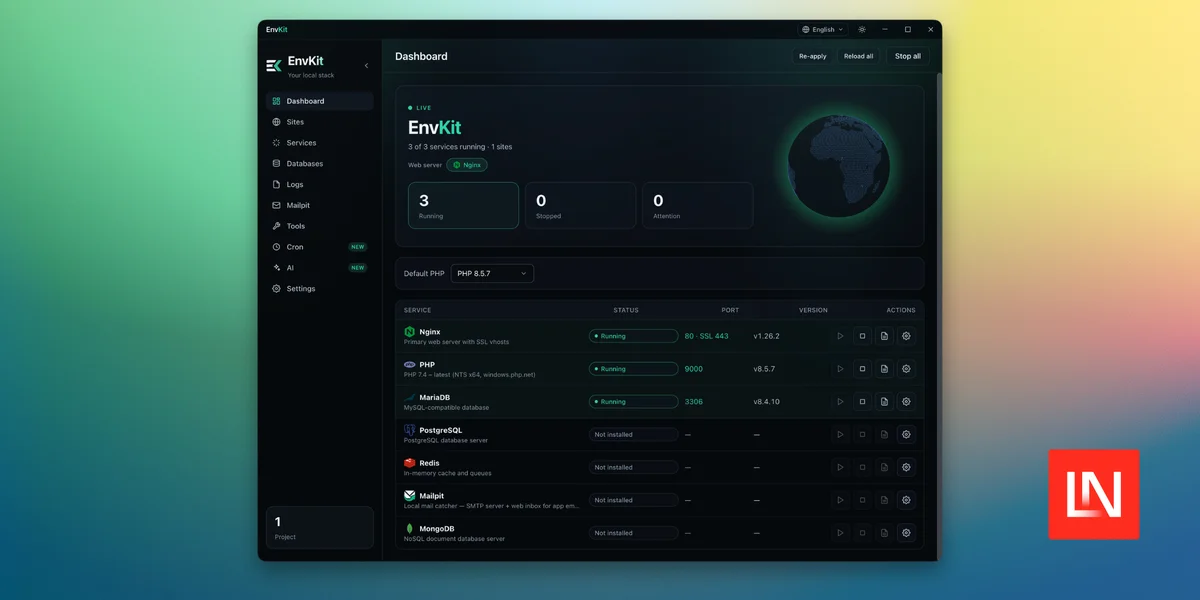The image size is (1200, 600).
Task: Open the MariaDB log file icon
Action: 884,402
